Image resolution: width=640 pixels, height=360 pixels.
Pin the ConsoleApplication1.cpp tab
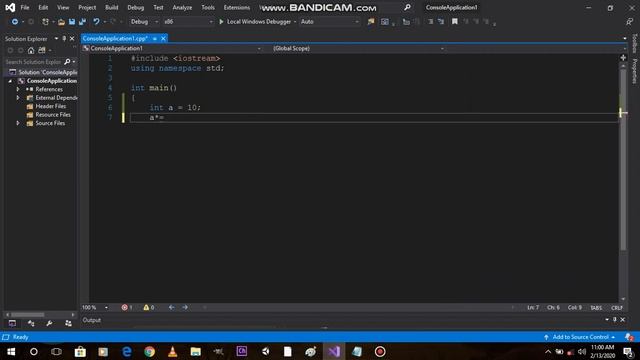point(155,38)
